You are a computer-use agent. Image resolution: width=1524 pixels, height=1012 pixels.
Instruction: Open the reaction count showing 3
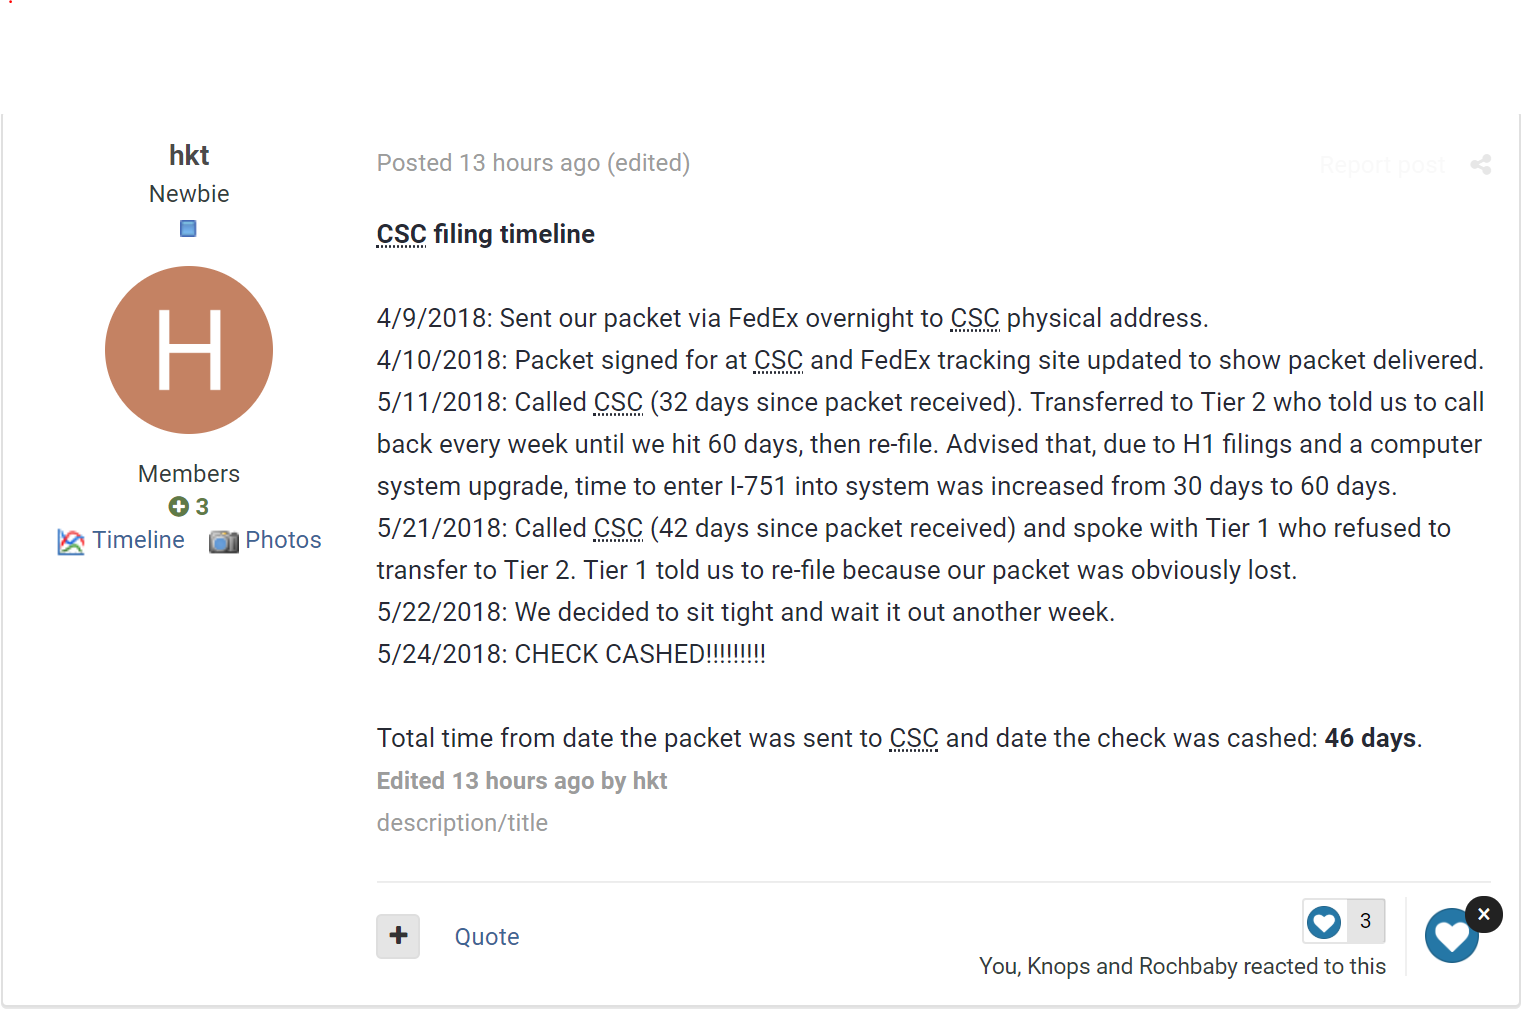1365,921
